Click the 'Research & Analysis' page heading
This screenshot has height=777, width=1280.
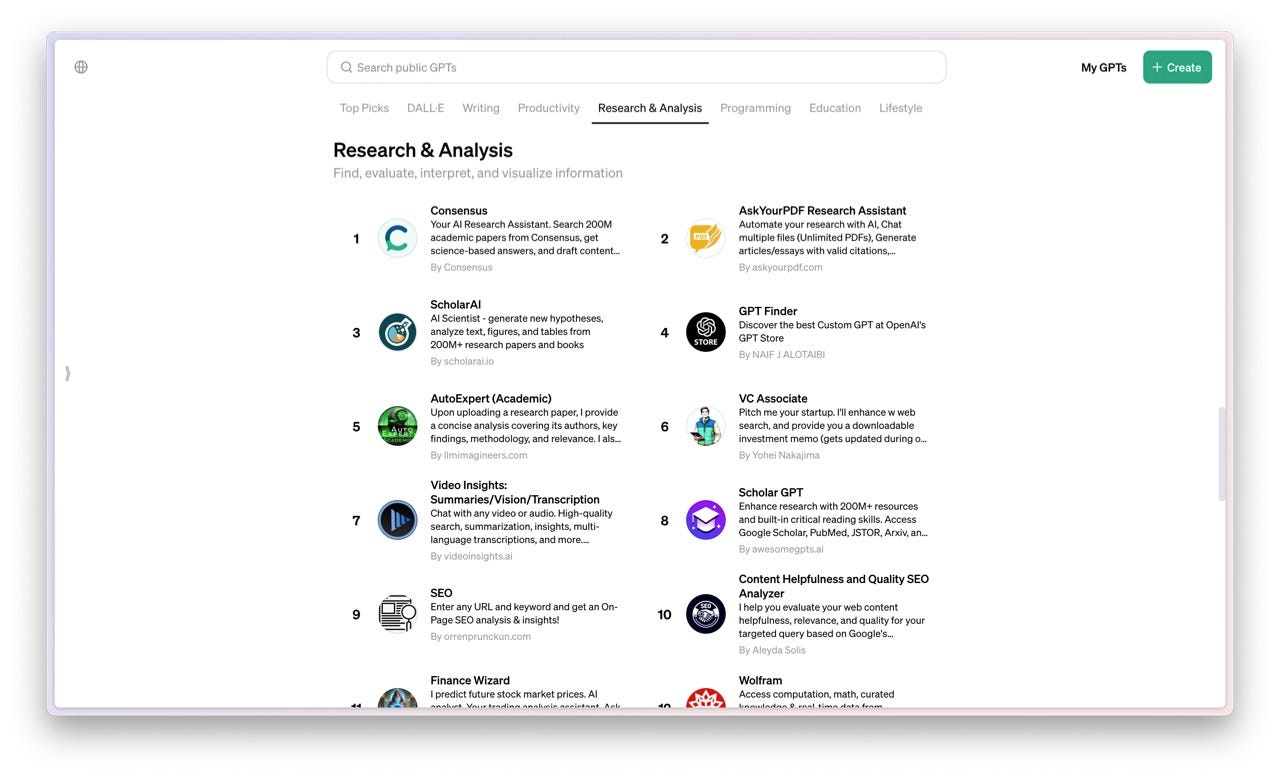tap(423, 150)
